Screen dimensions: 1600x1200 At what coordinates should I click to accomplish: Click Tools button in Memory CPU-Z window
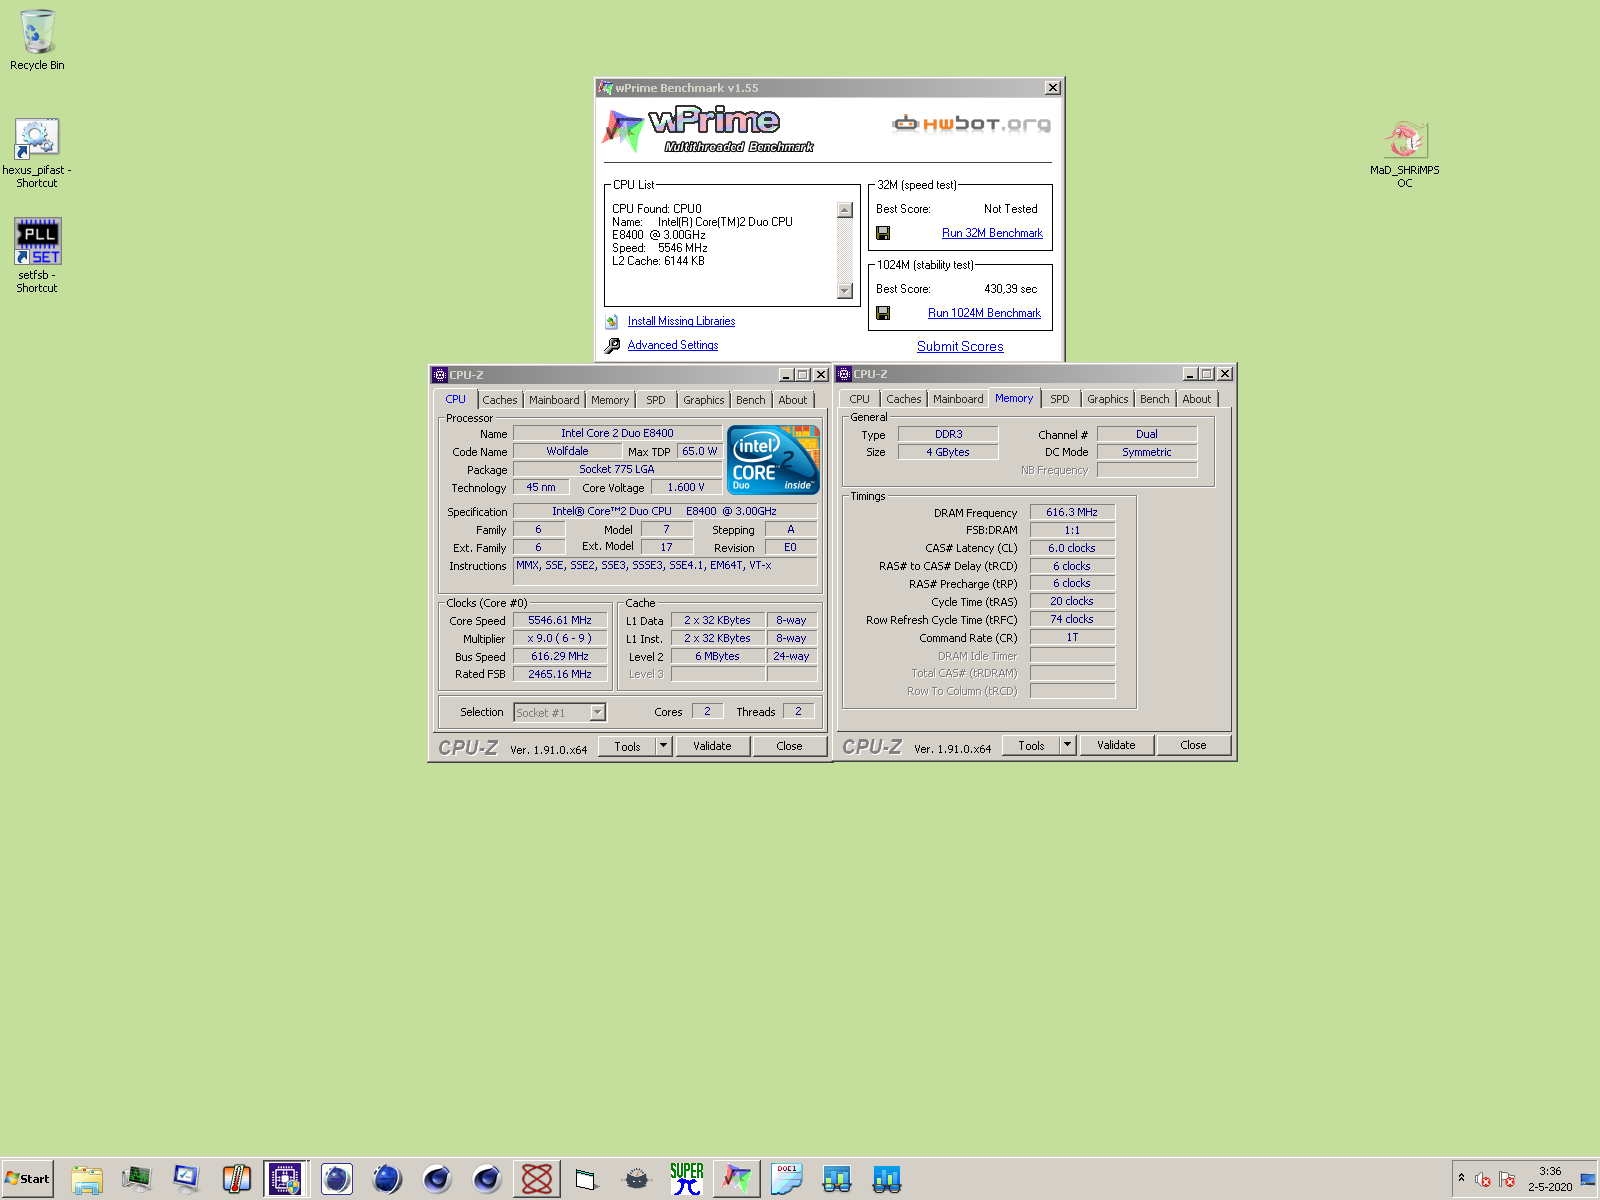(x=1031, y=745)
